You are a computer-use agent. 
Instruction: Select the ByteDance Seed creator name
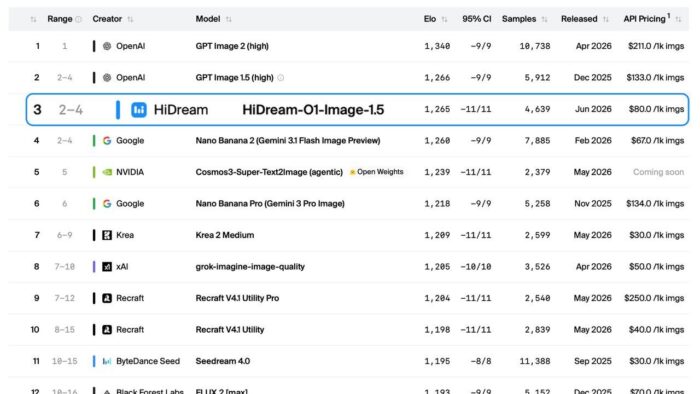(x=148, y=361)
